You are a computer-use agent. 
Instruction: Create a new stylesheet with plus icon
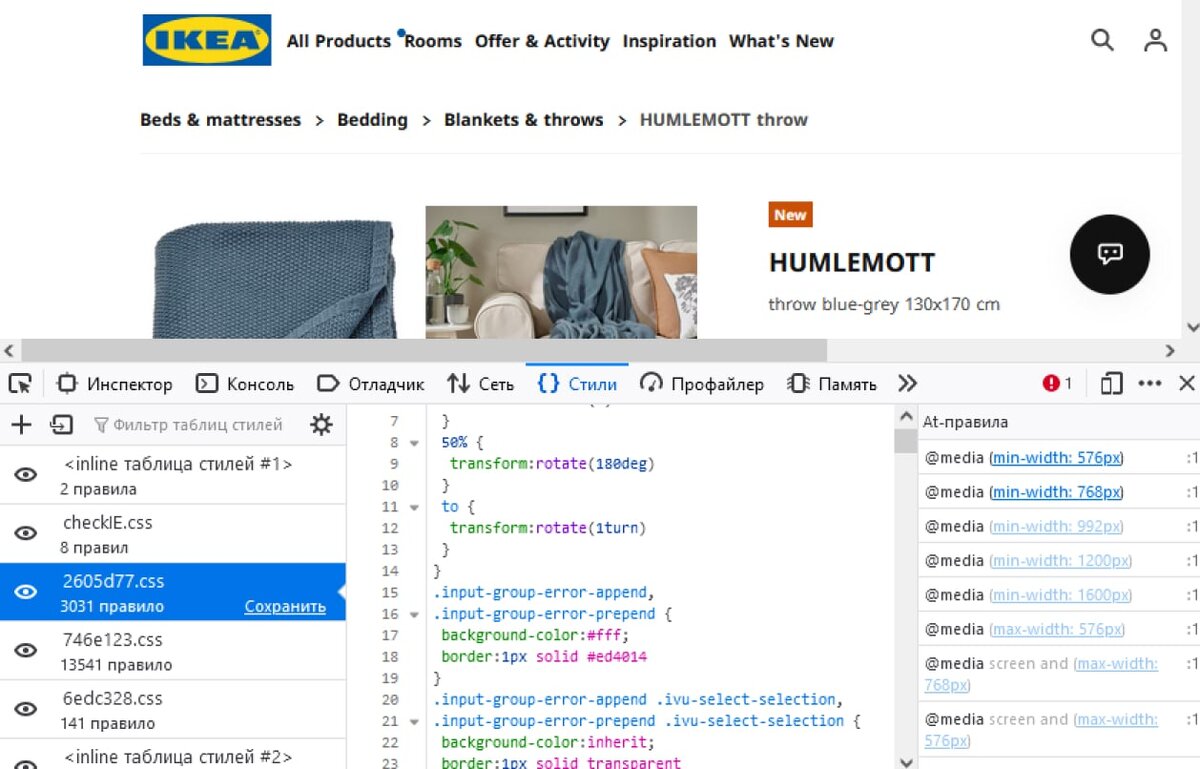coord(21,425)
